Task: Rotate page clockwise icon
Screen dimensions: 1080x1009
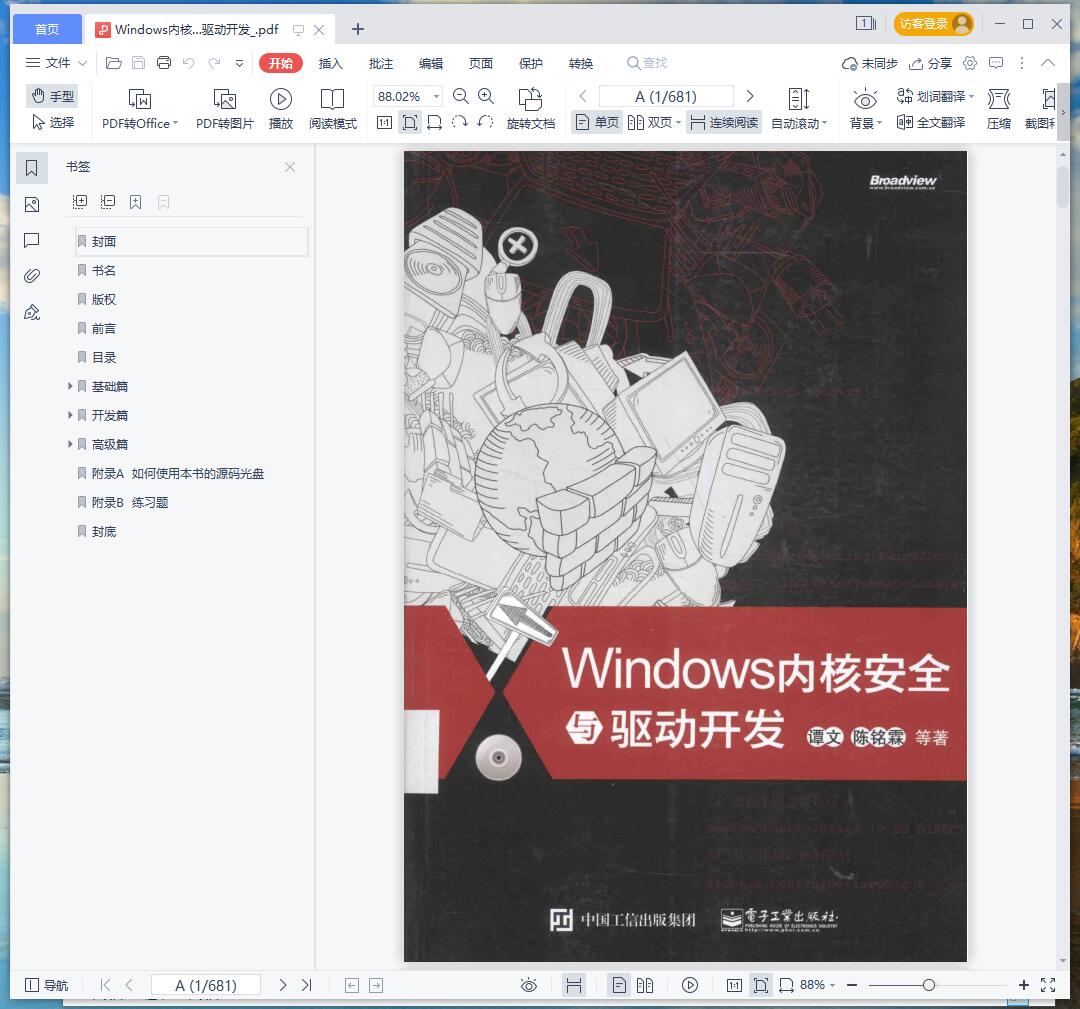Action: pos(459,123)
